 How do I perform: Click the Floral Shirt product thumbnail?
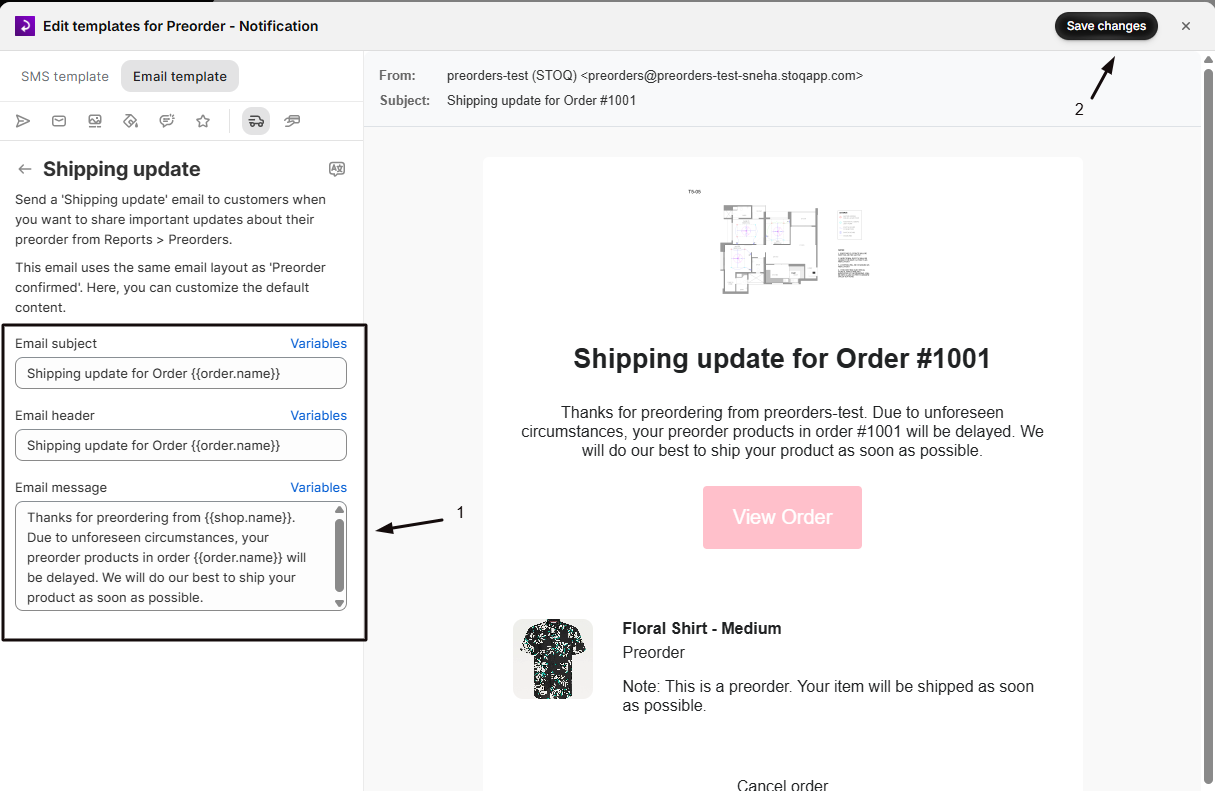(x=553, y=659)
